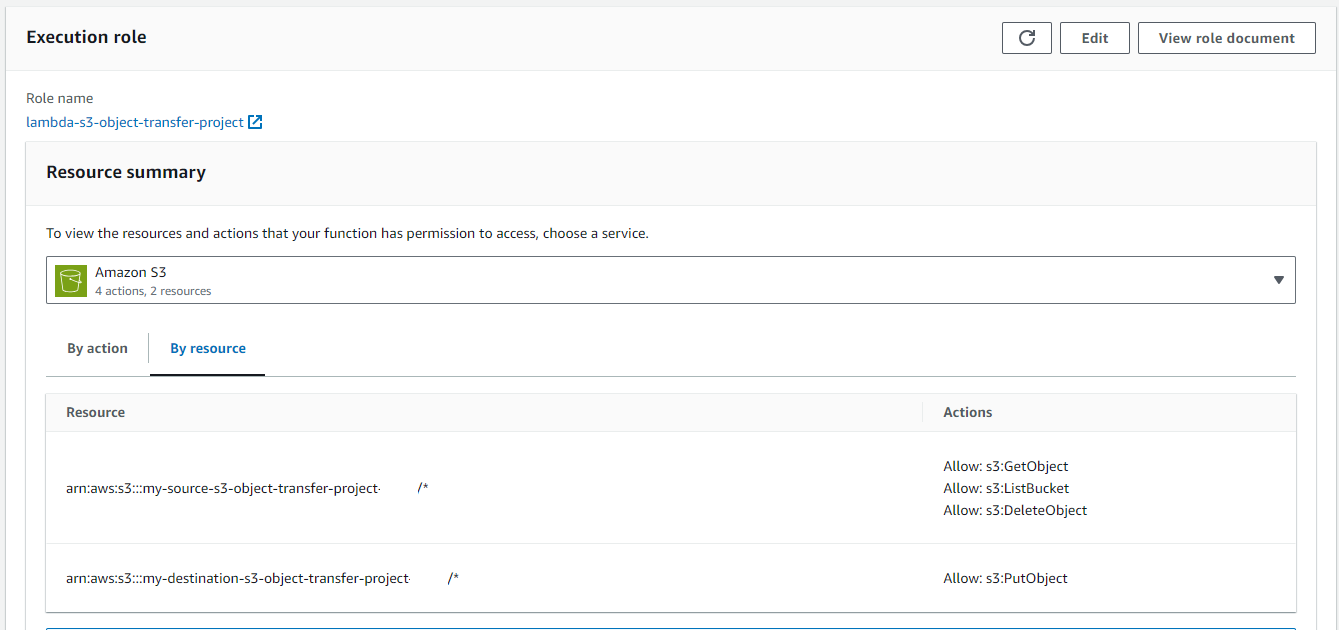Click the Edit button
The image size is (1339, 630).
(x=1095, y=38)
